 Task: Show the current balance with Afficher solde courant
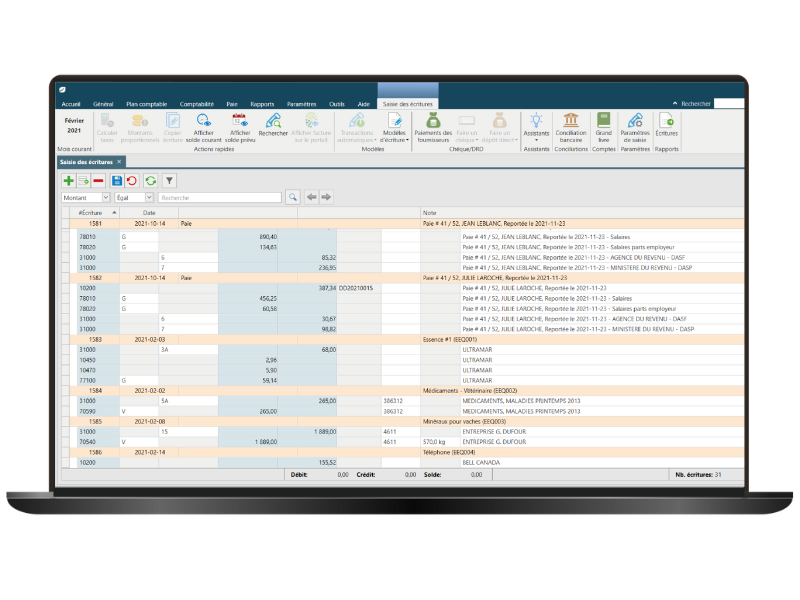click(x=204, y=128)
